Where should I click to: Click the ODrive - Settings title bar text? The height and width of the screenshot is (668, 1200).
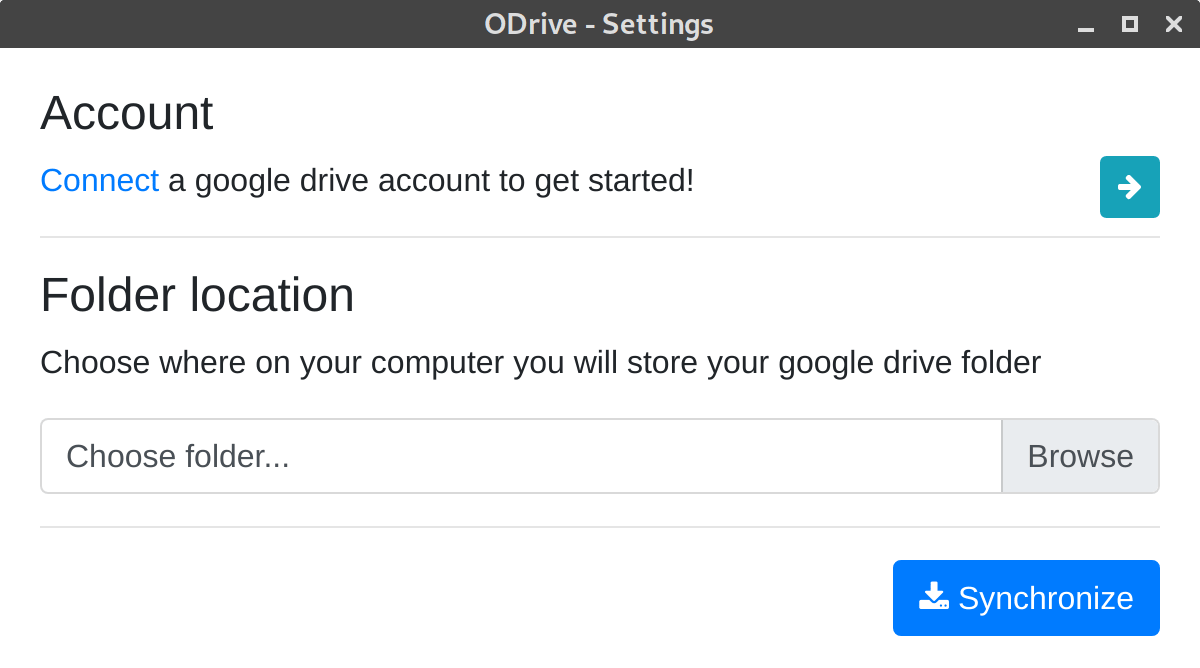(x=599, y=24)
